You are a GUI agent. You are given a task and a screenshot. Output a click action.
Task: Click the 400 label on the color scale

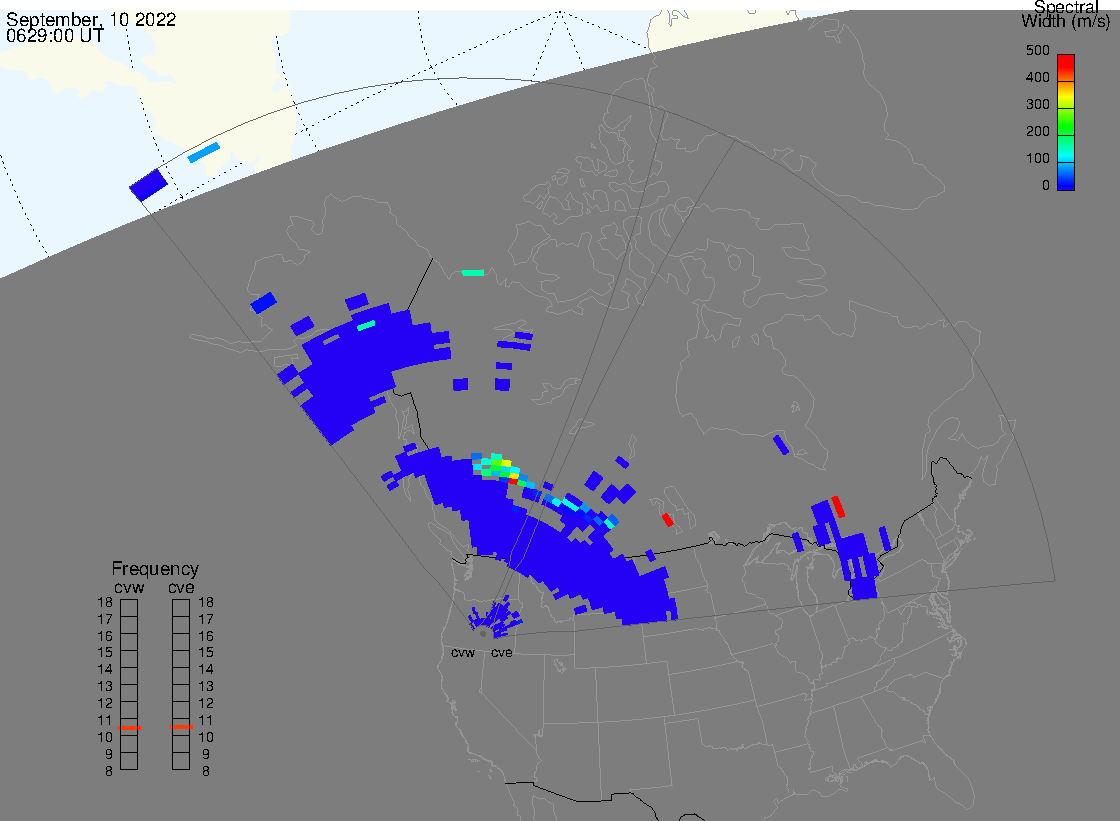pyautogui.click(x=1037, y=77)
